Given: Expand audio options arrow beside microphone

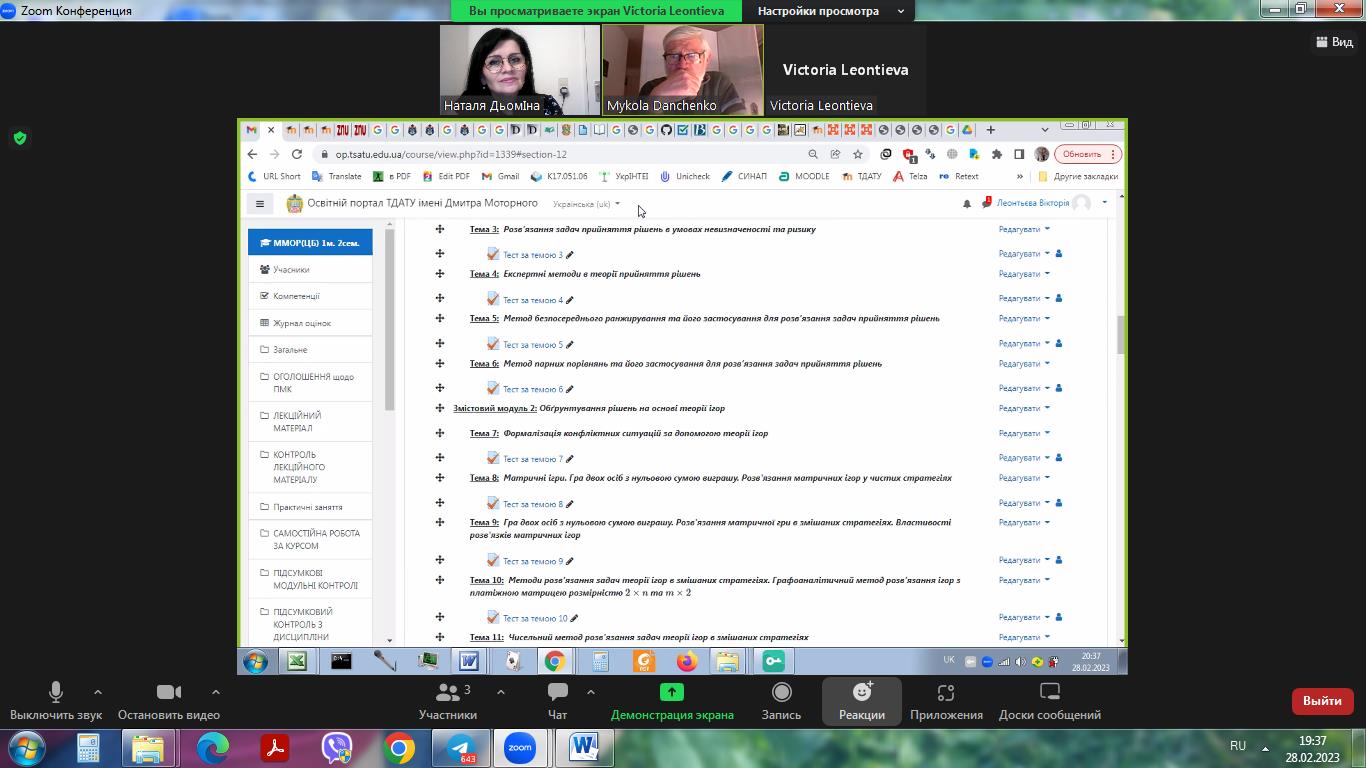Looking at the screenshot, I should (97, 691).
